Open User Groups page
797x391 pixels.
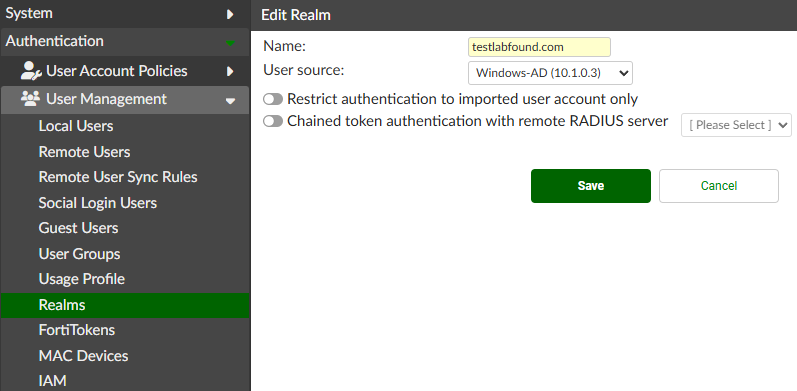click(79, 254)
